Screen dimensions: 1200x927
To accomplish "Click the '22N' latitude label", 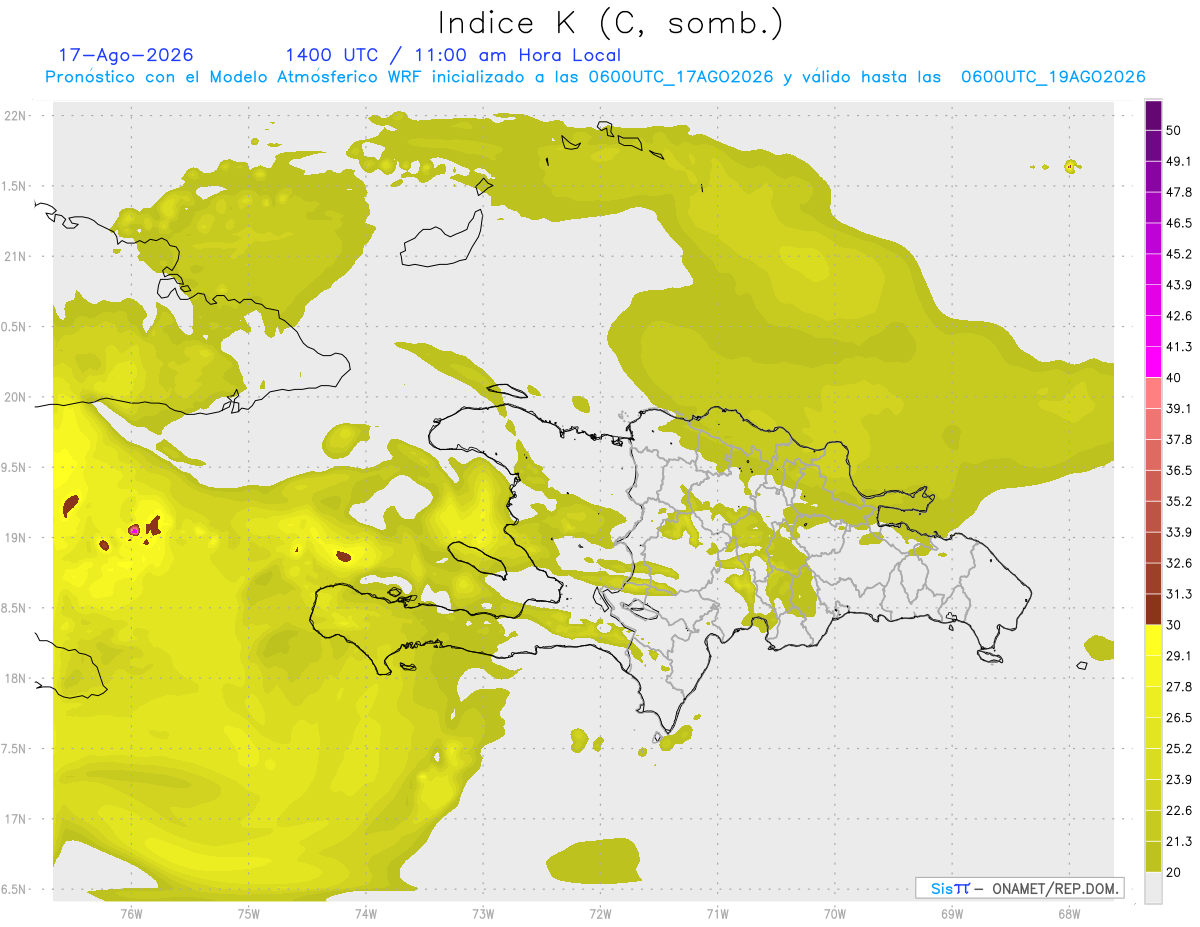I will (x=16, y=115).
